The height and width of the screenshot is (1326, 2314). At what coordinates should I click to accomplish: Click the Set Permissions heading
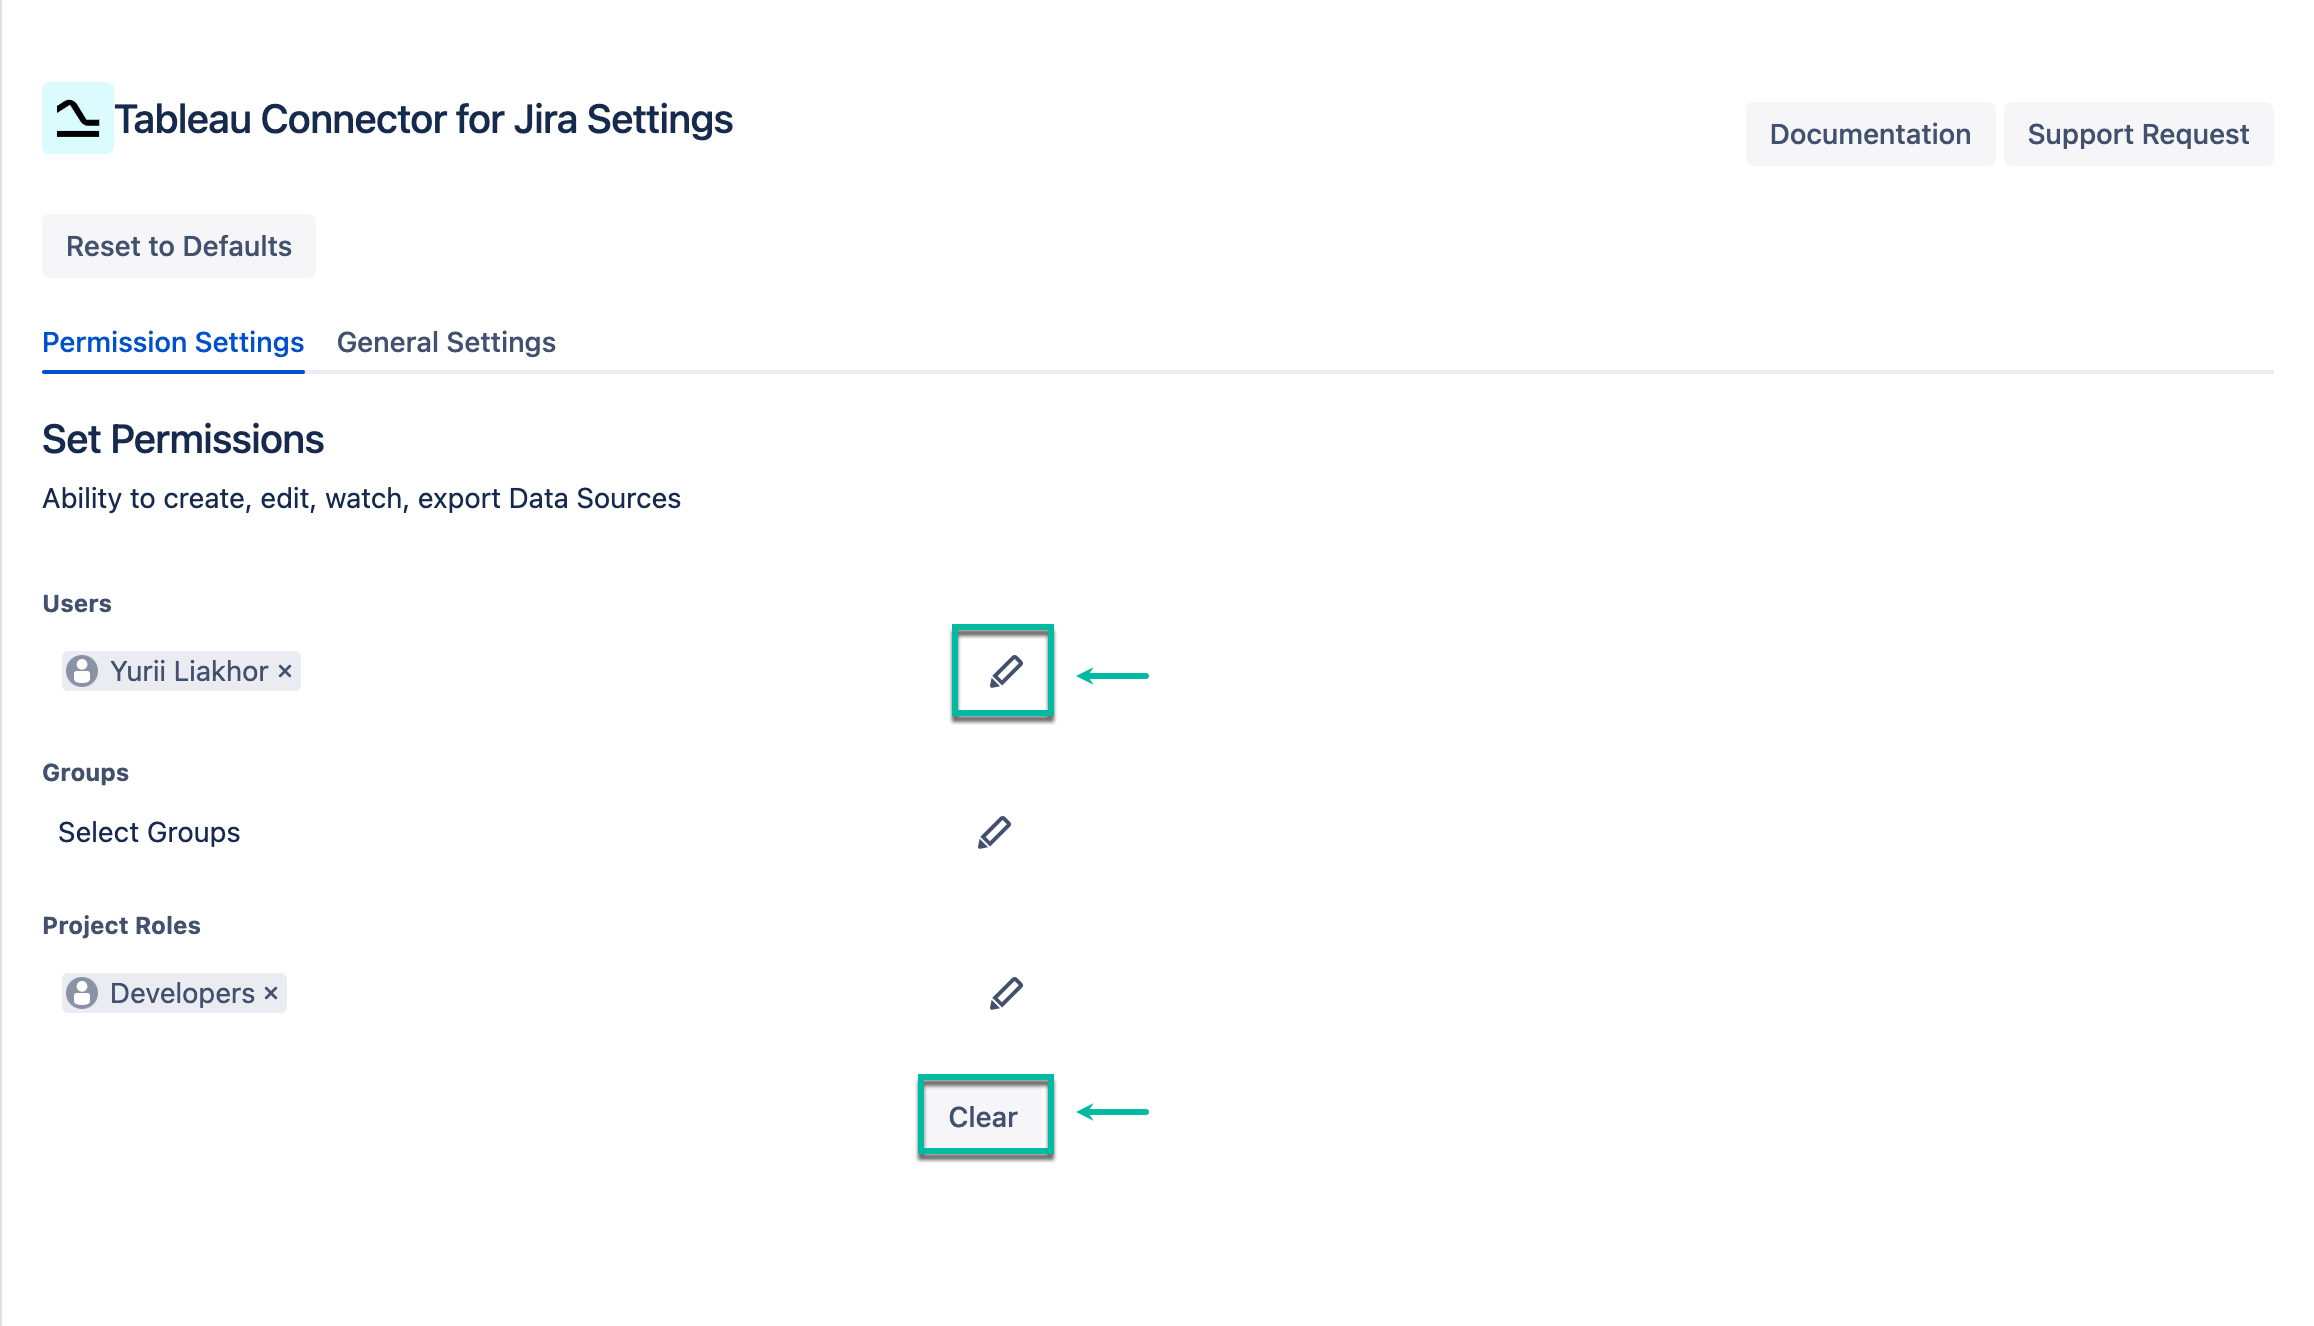(x=182, y=439)
